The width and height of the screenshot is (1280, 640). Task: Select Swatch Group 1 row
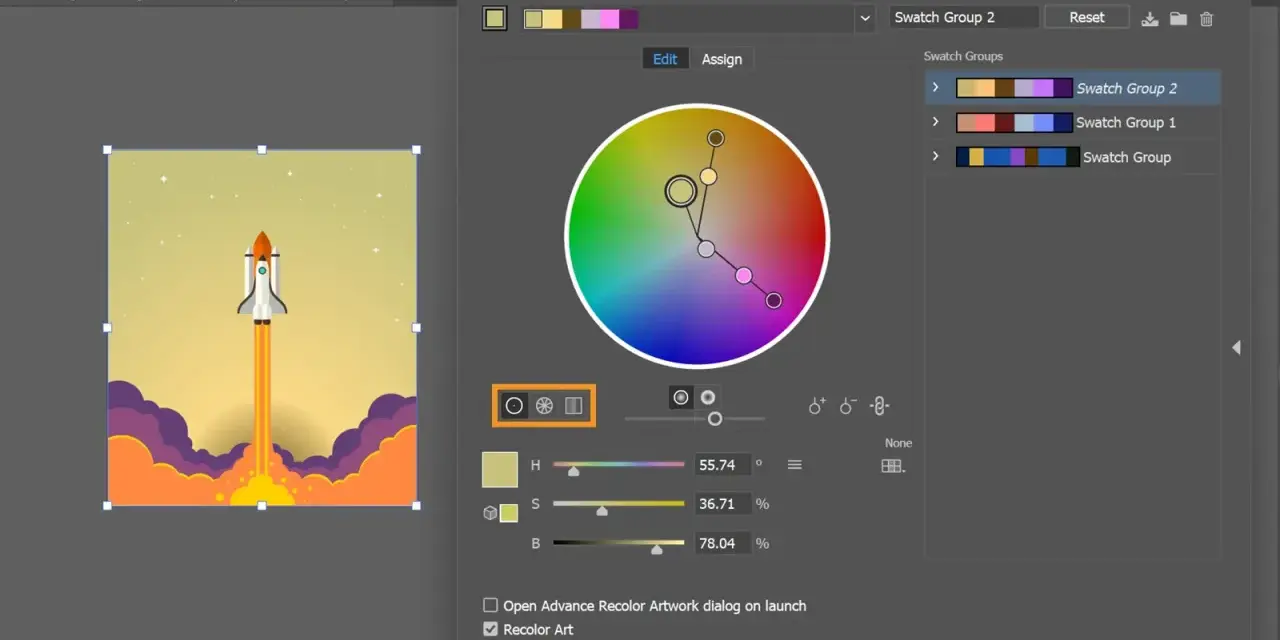click(x=1073, y=122)
